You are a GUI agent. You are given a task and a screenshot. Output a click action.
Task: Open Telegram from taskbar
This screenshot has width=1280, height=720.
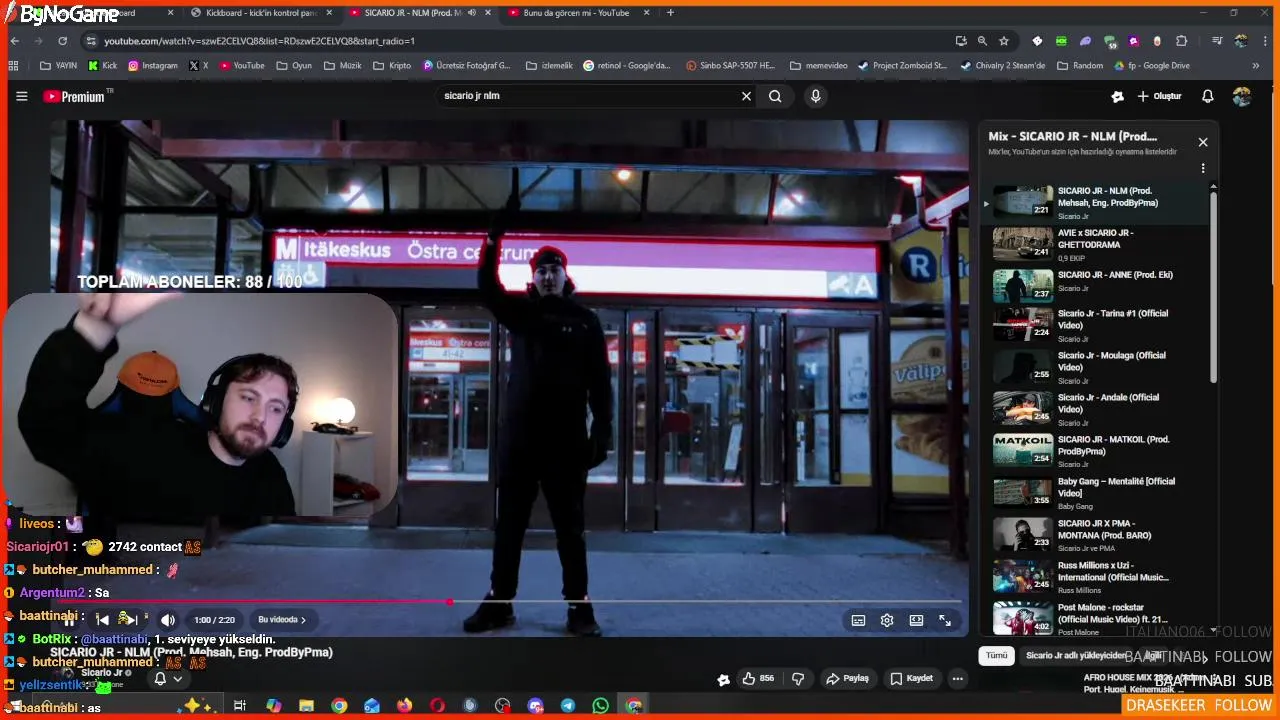point(568,706)
